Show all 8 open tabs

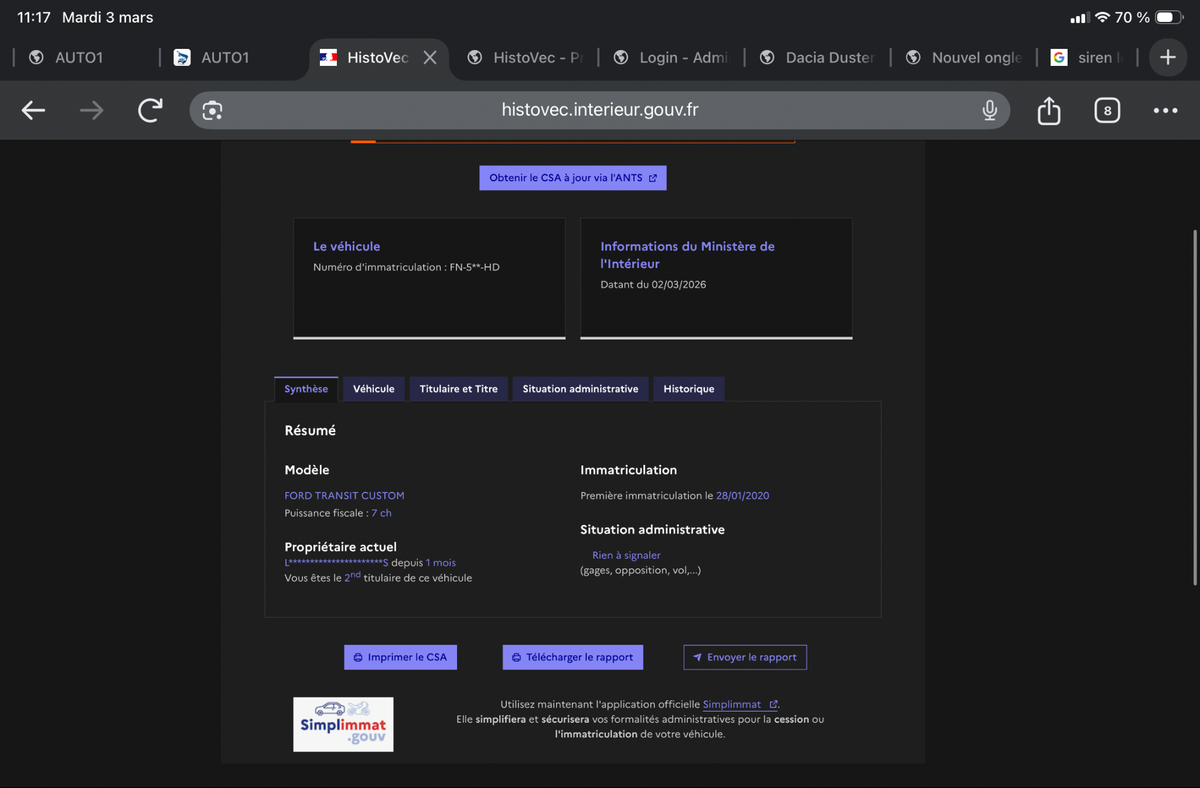(1106, 110)
